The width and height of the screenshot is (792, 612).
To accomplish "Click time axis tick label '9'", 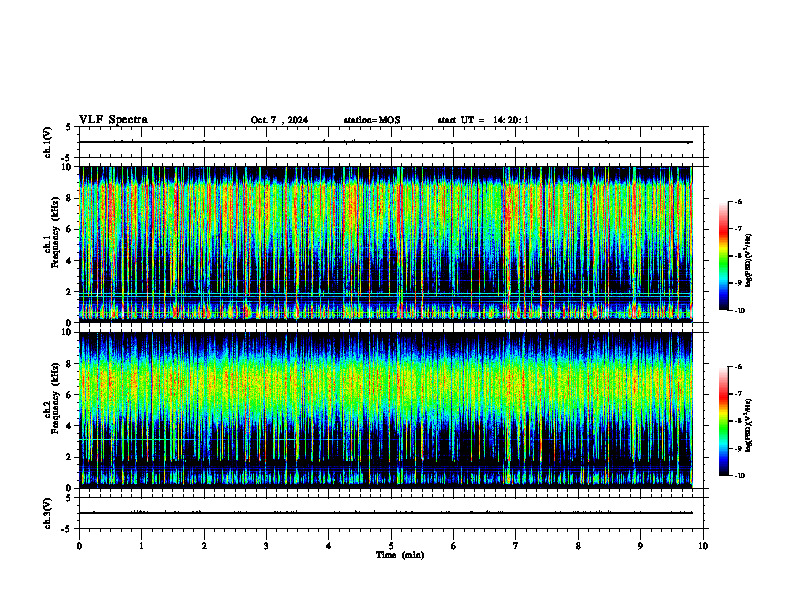I will point(640,546).
